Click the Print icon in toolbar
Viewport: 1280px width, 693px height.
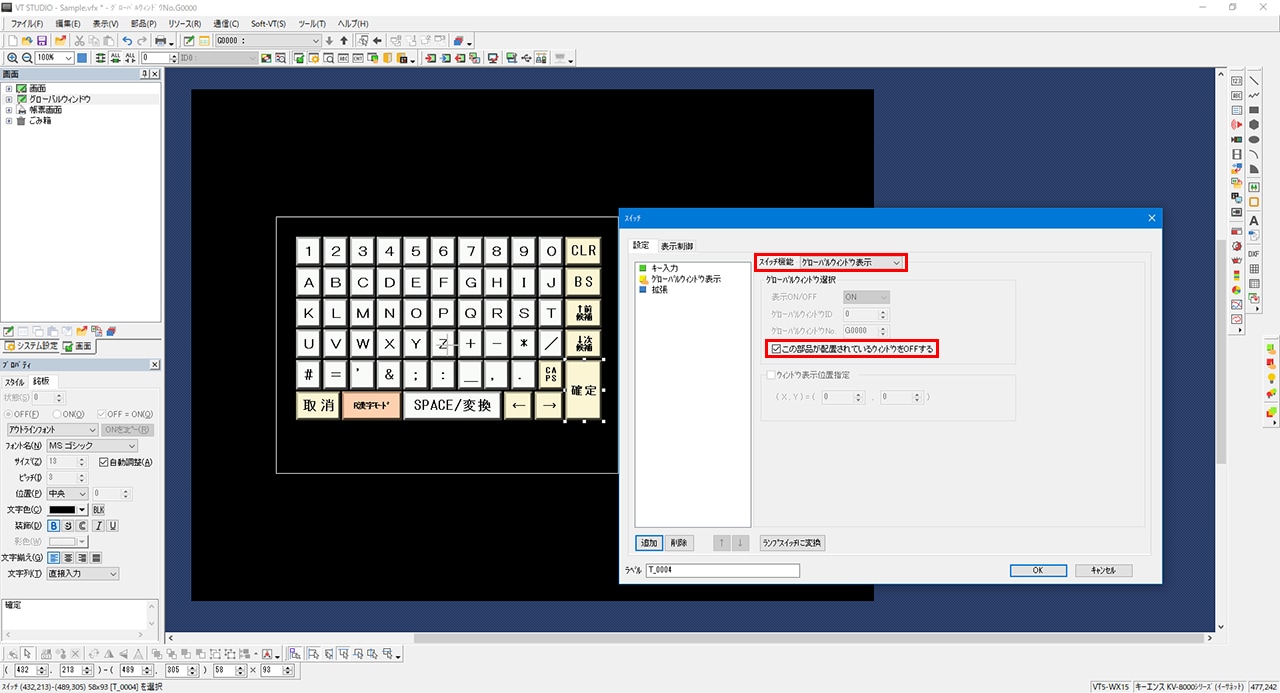pos(160,41)
